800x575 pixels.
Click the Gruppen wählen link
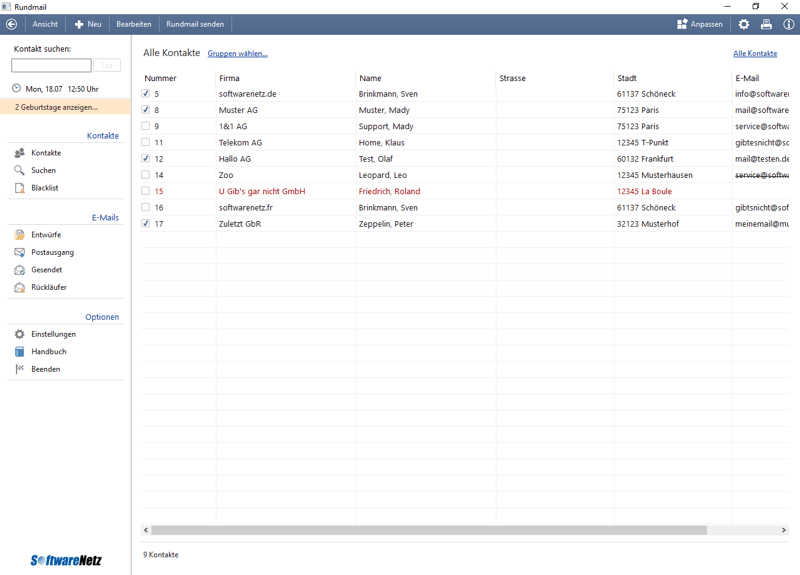tap(238, 53)
